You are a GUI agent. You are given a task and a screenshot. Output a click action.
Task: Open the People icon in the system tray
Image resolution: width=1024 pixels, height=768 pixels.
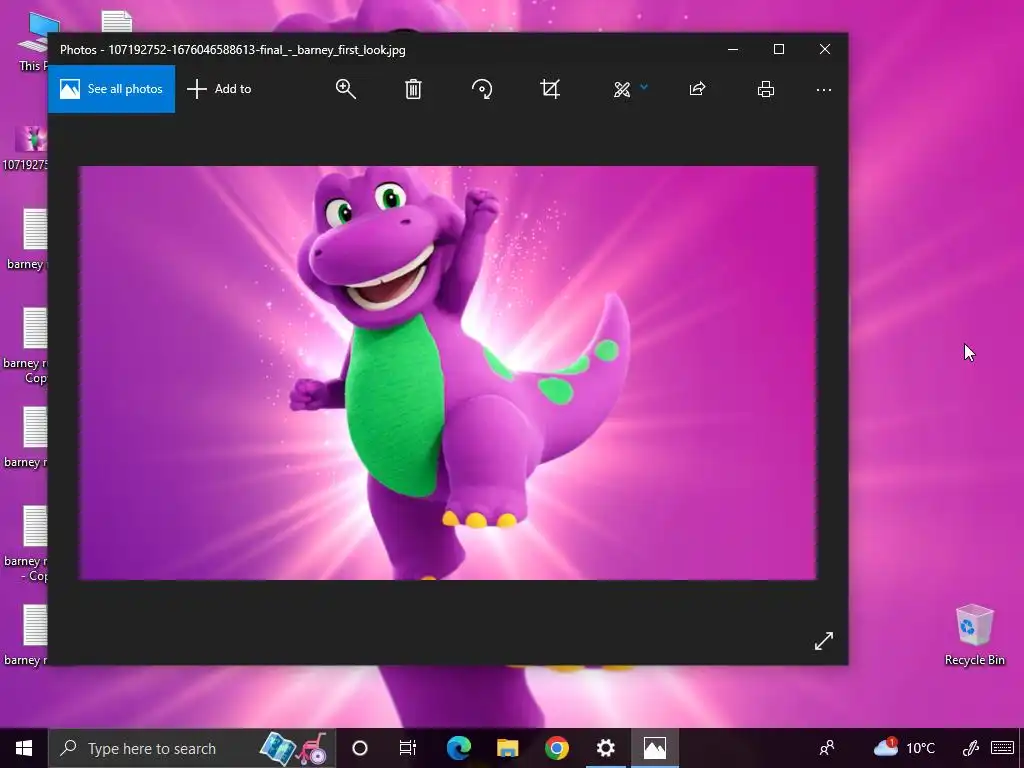(827, 748)
